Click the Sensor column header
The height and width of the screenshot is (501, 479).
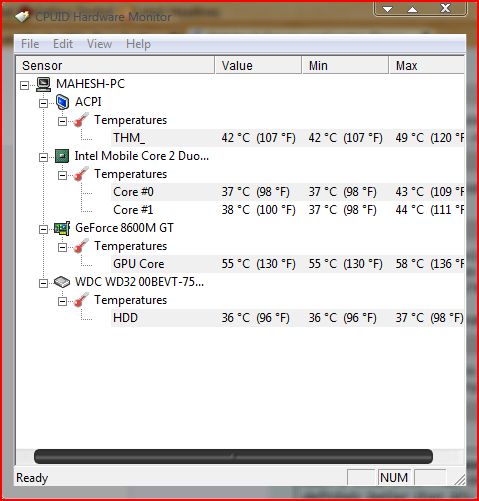[115, 65]
